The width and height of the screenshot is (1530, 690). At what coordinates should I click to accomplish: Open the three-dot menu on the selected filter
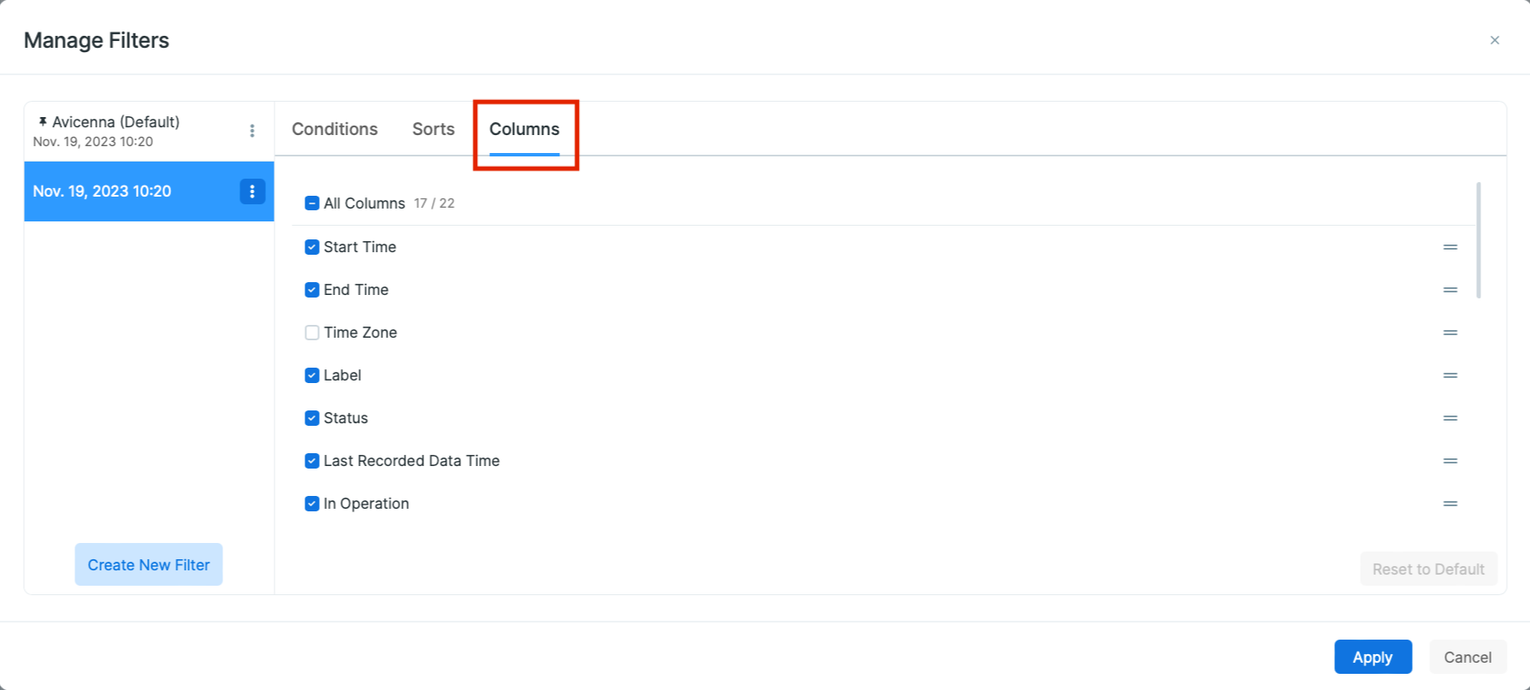252,191
